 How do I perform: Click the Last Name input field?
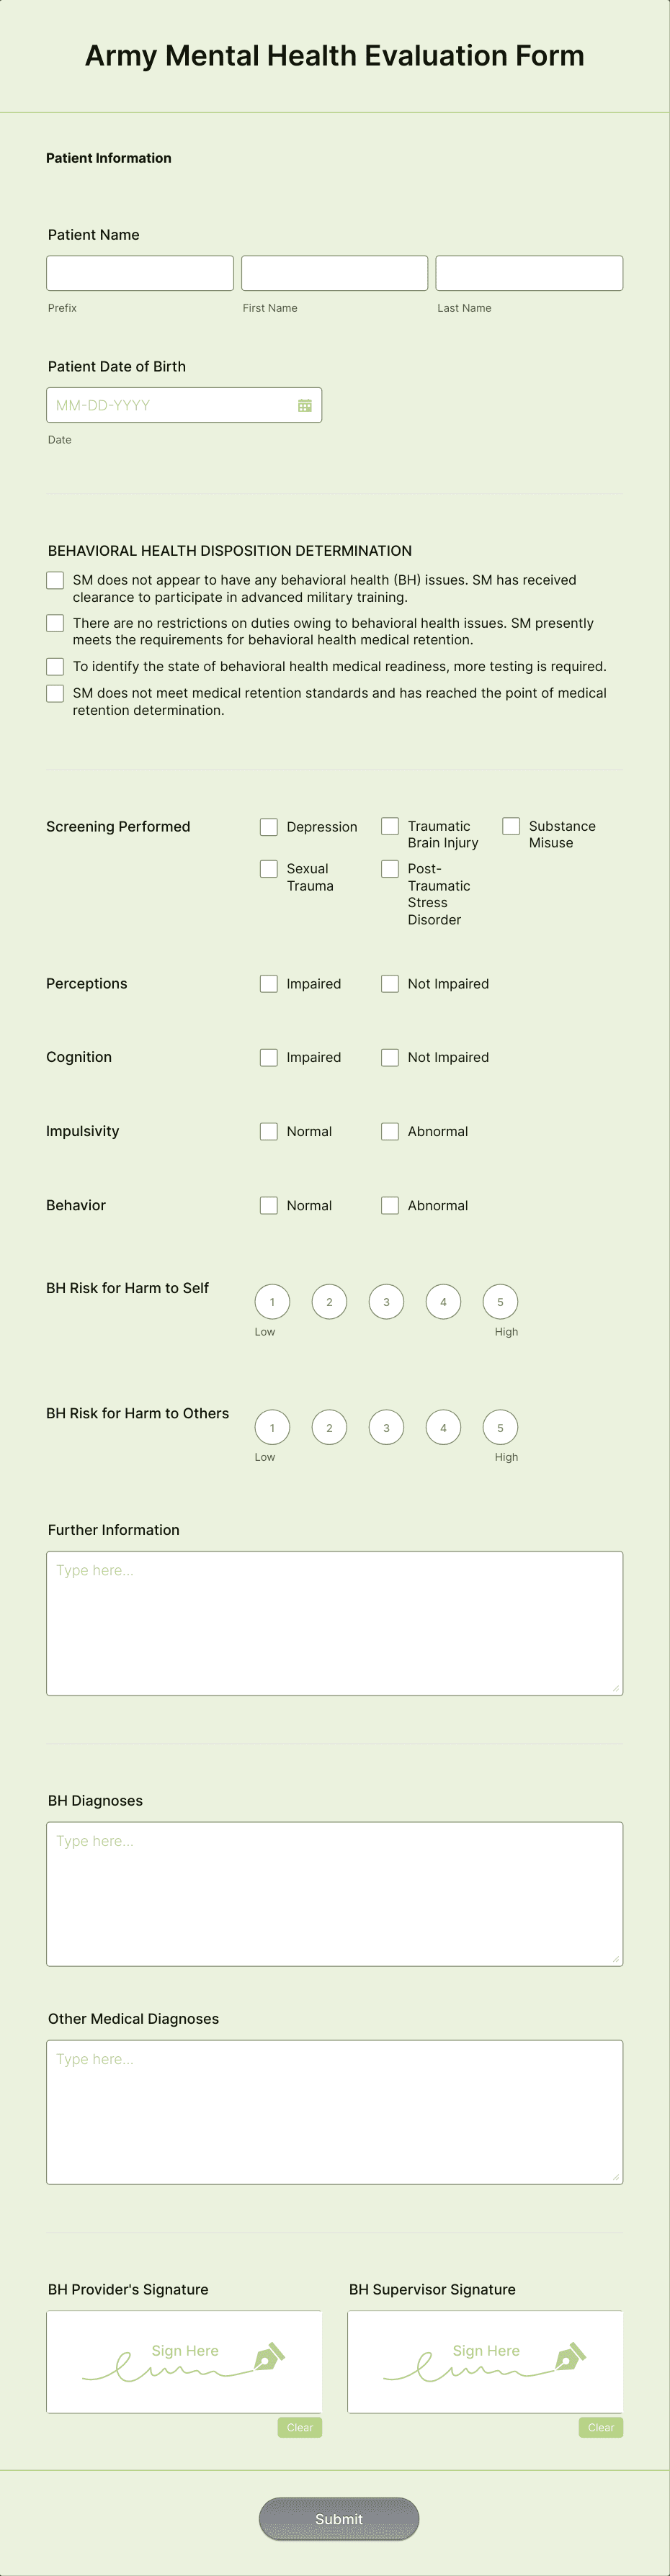(529, 273)
